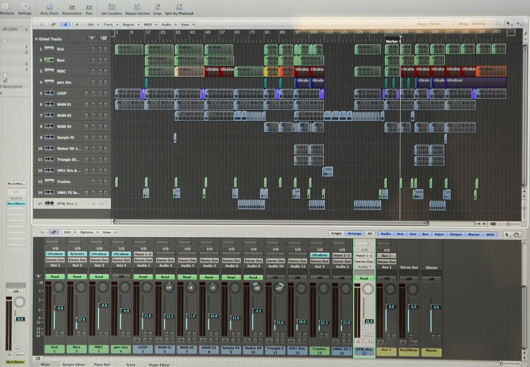Toggle the blue Catch playhead button
This screenshot has width=530, height=367.
pyautogui.click(x=65, y=24)
